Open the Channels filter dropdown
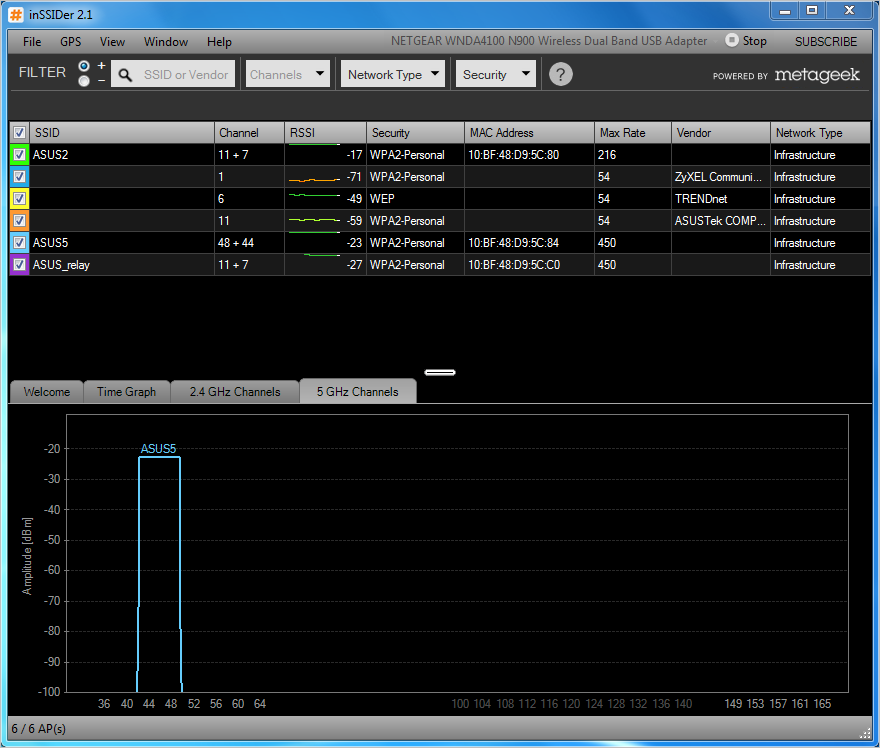The image size is (880, 748). pos(288,74)
